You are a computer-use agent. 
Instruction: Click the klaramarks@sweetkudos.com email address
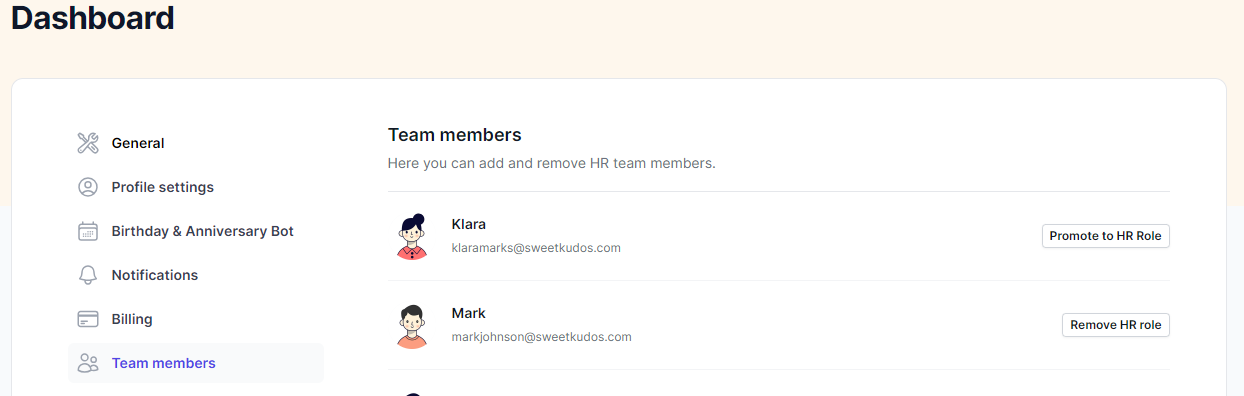(x=536, y=248)
